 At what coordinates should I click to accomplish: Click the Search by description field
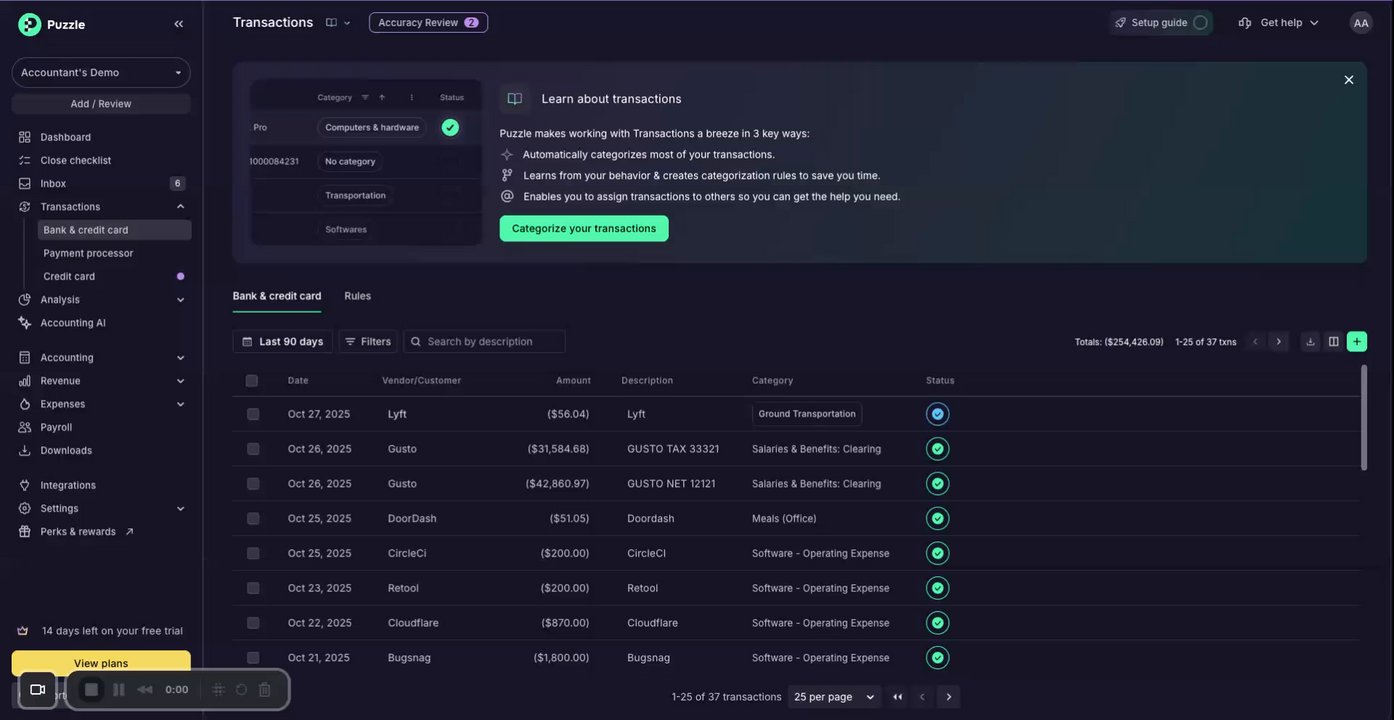click(x=485, y=342)
